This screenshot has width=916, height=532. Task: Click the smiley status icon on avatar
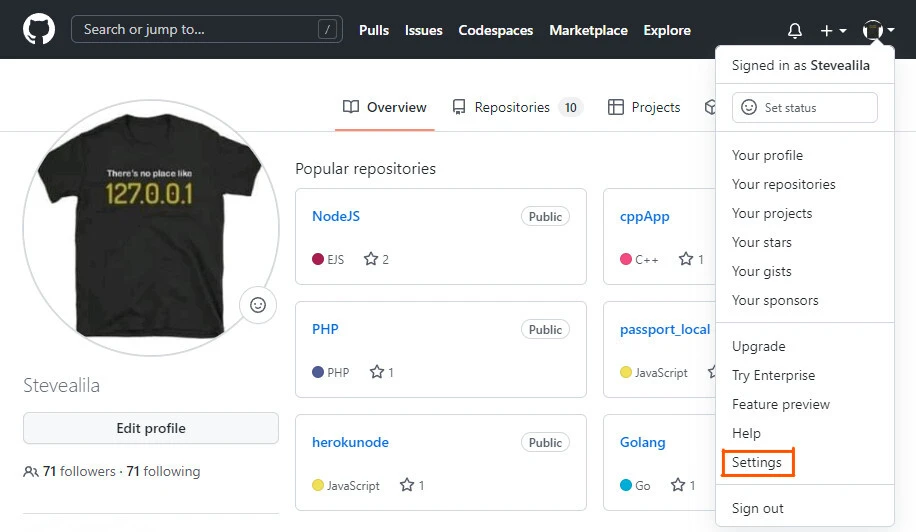[x=258, y=305]
